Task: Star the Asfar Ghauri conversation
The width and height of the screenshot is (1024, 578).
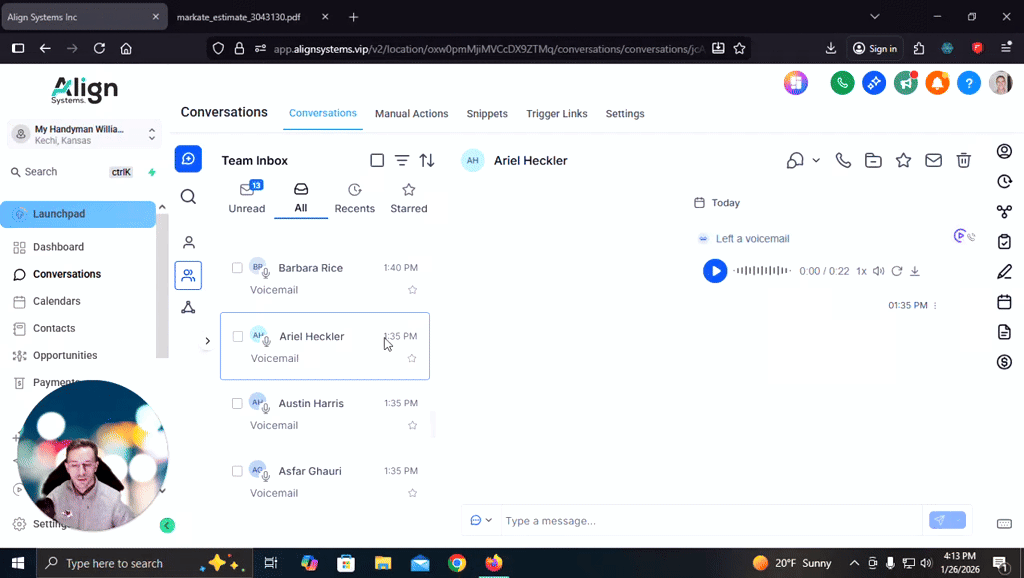Action: tap(412, 493)
